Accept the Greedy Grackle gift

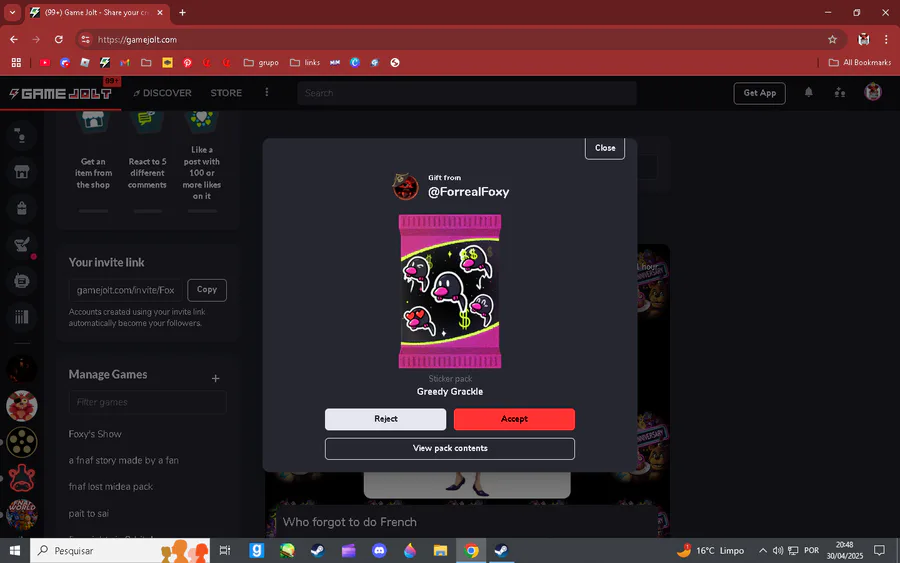(514, 419)
